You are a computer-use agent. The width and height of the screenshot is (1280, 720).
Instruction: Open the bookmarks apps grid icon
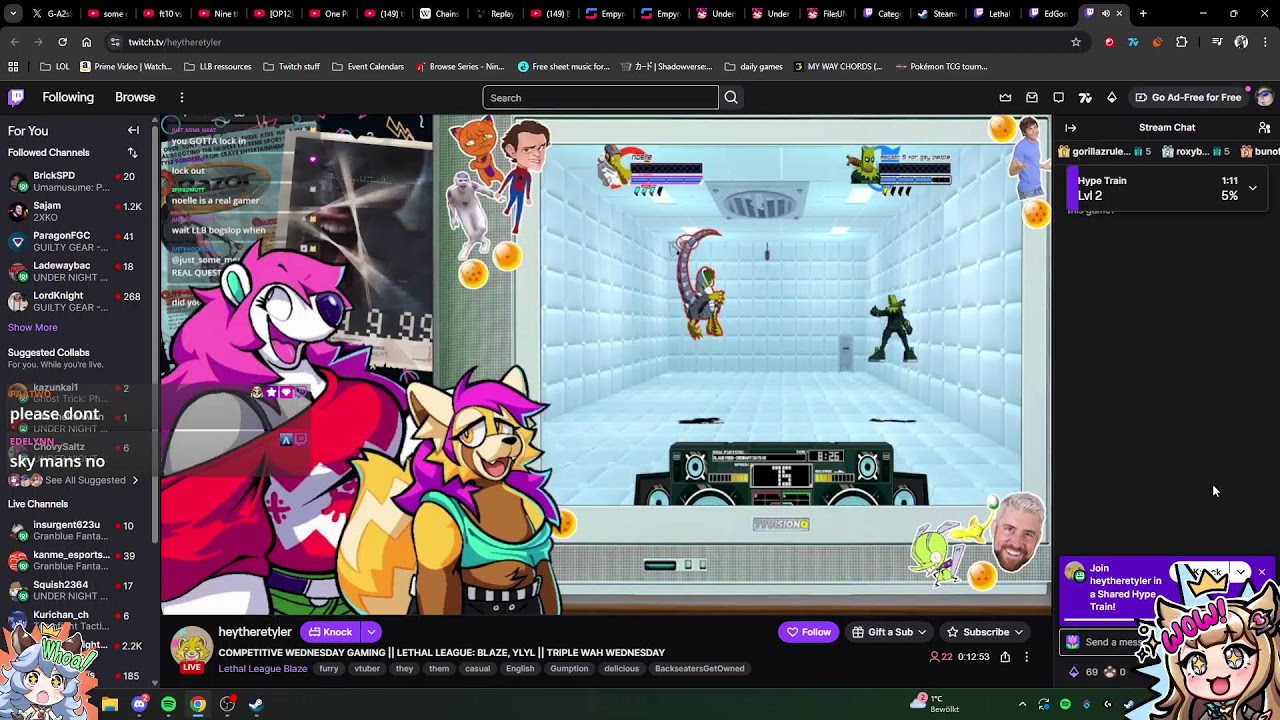click(13, 67)
